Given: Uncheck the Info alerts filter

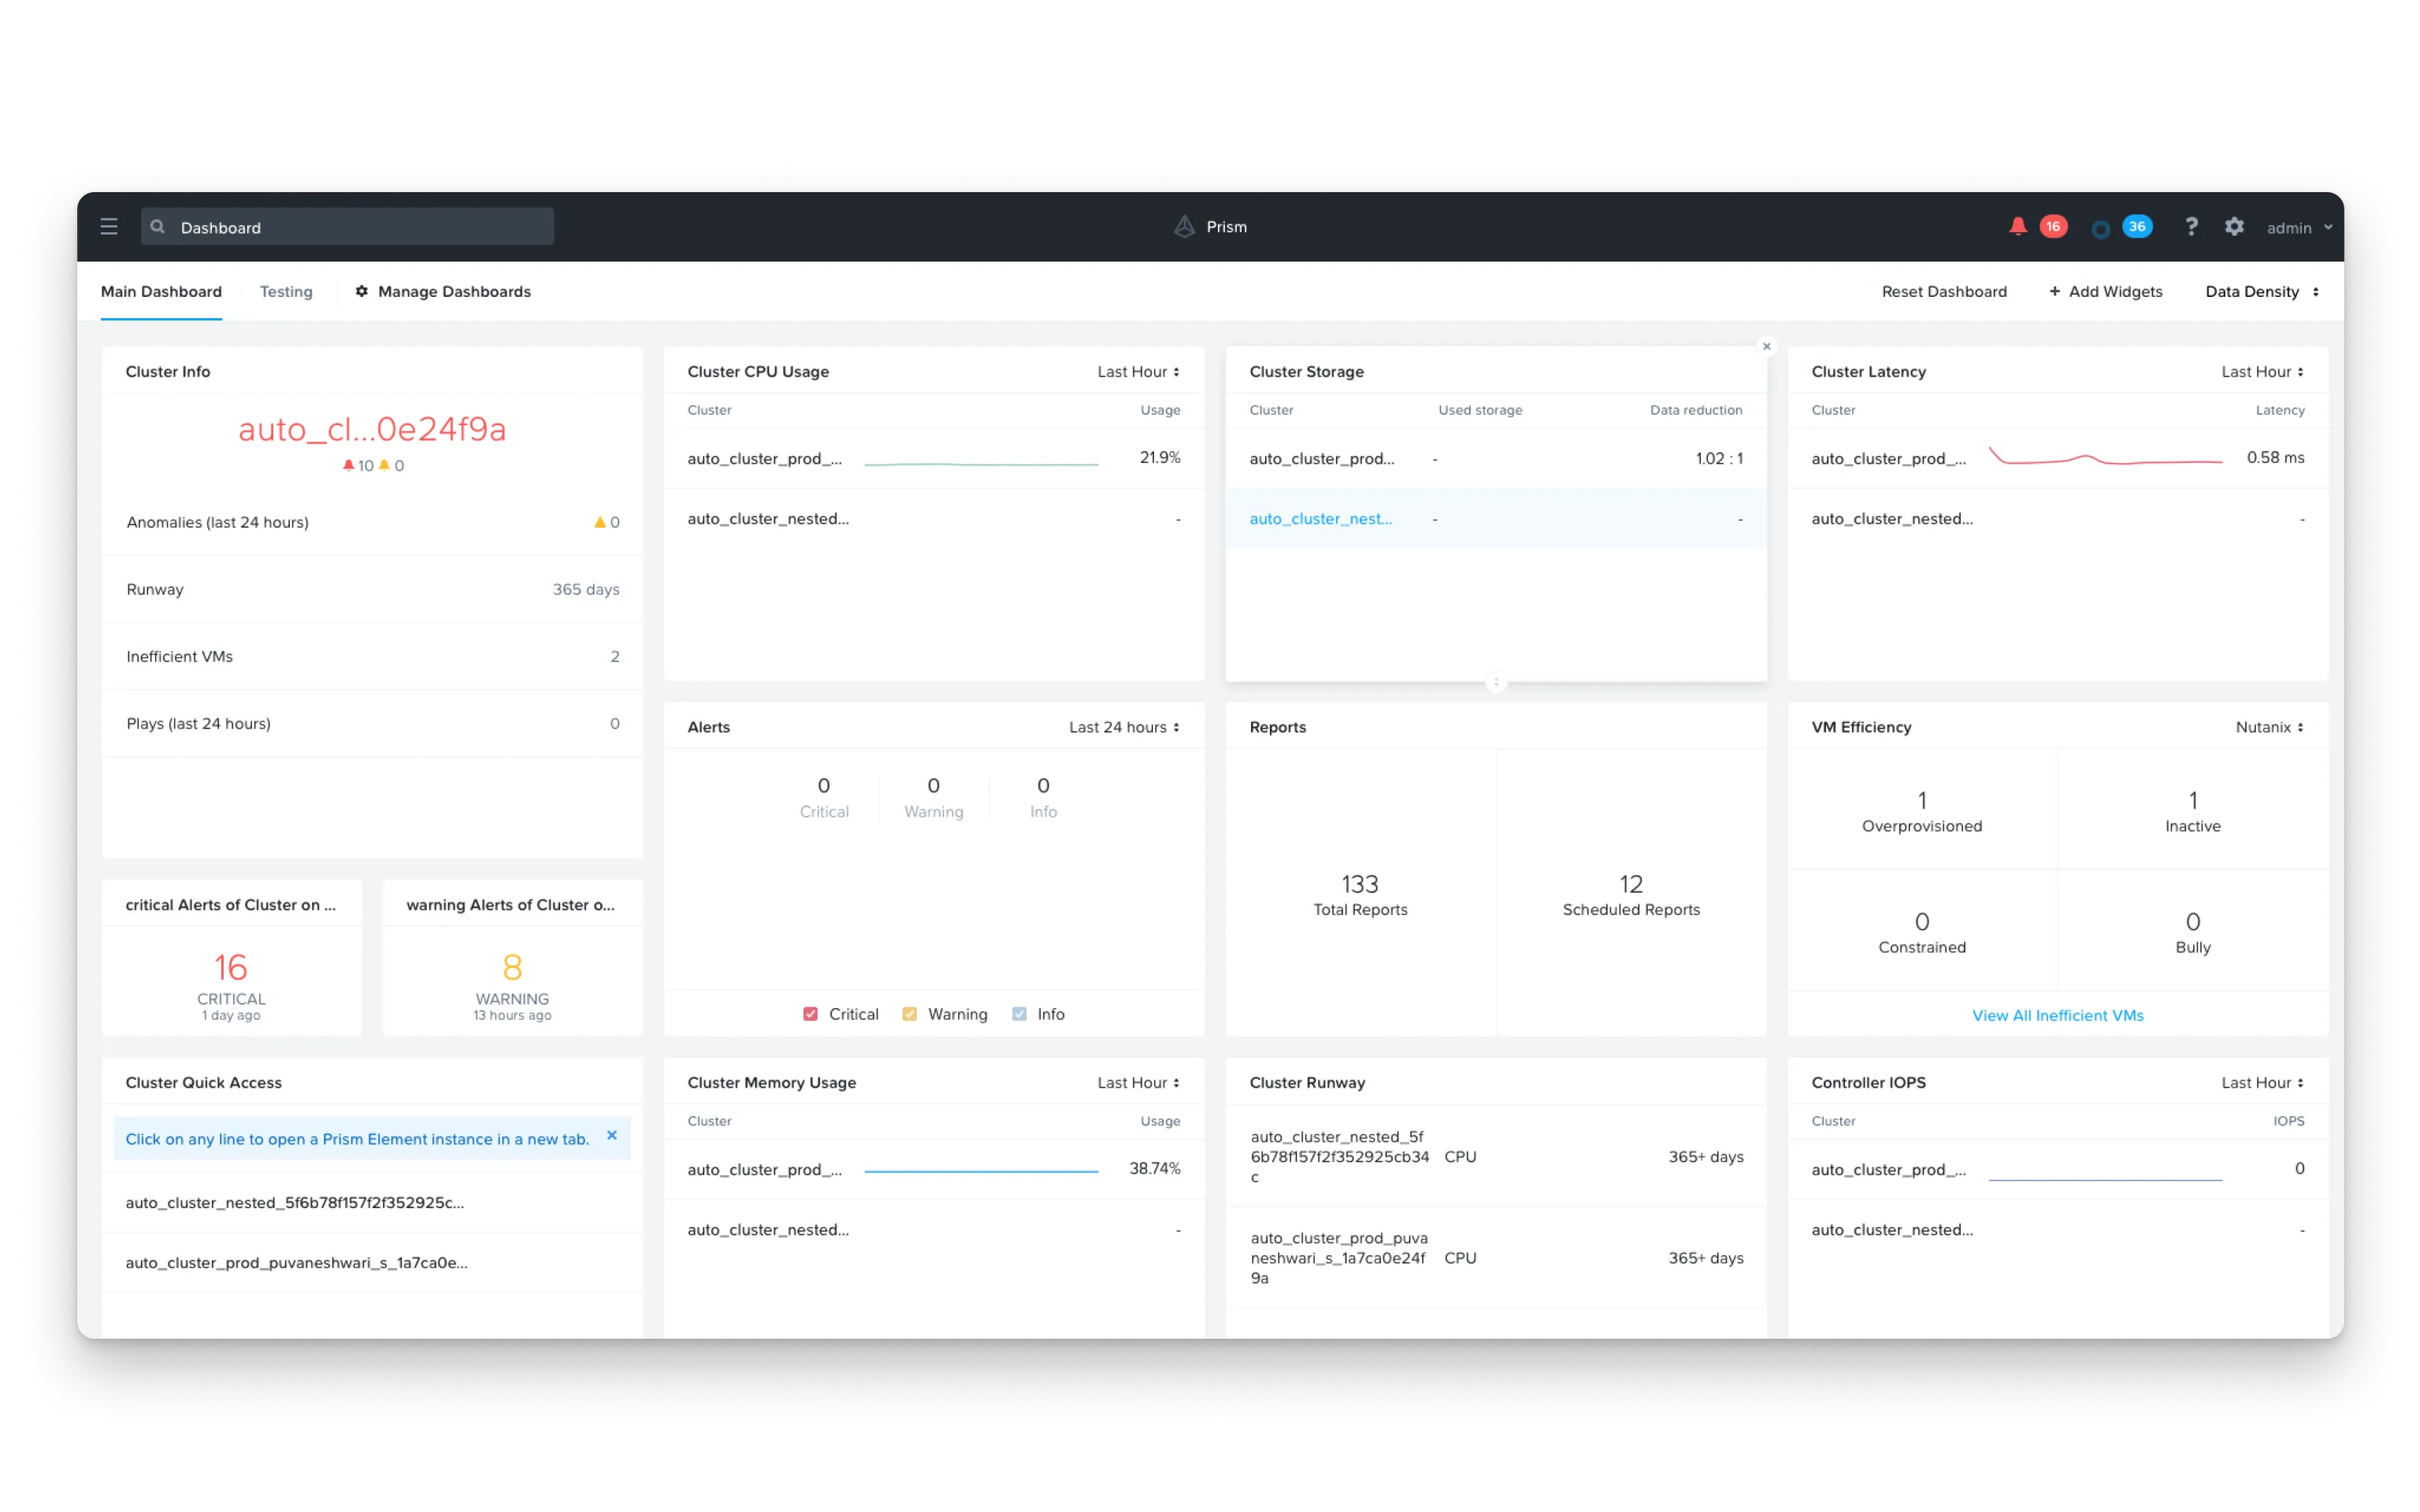Looking at the screenshot, I should (1019, 1013).
